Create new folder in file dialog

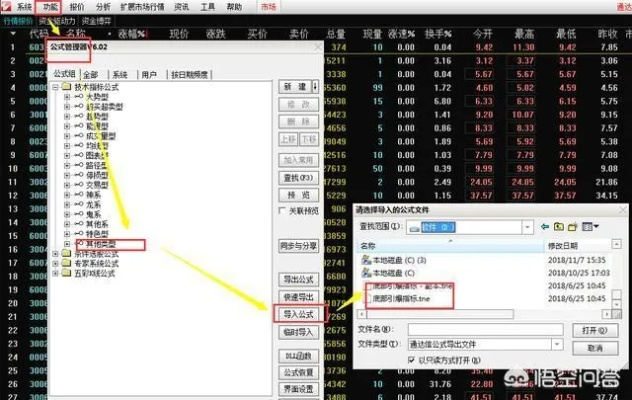point(573,227)
